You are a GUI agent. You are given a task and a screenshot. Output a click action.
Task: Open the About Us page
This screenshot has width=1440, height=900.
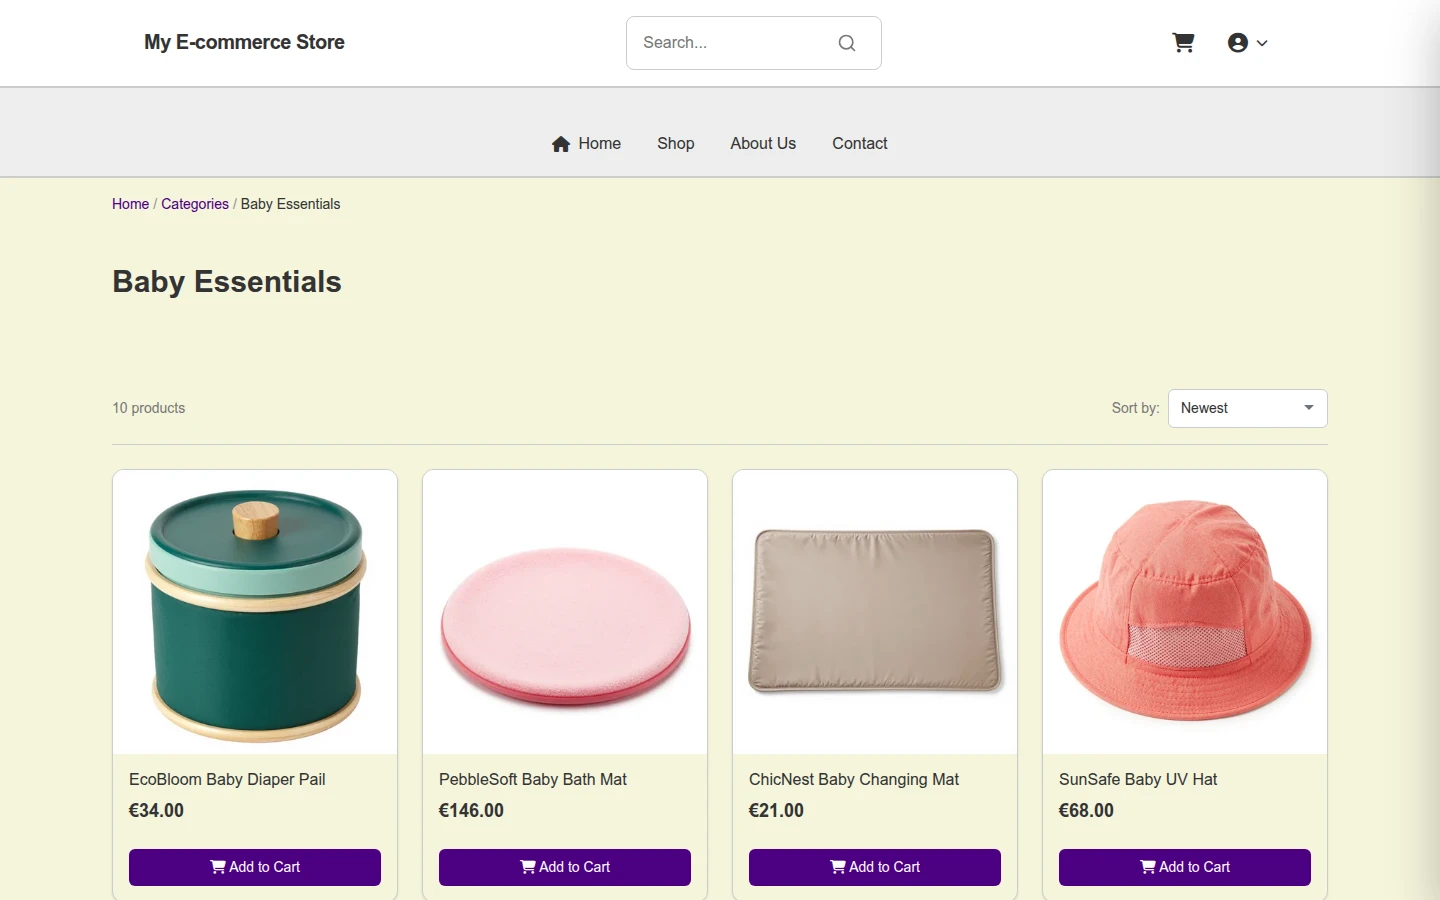coord(763,144)
